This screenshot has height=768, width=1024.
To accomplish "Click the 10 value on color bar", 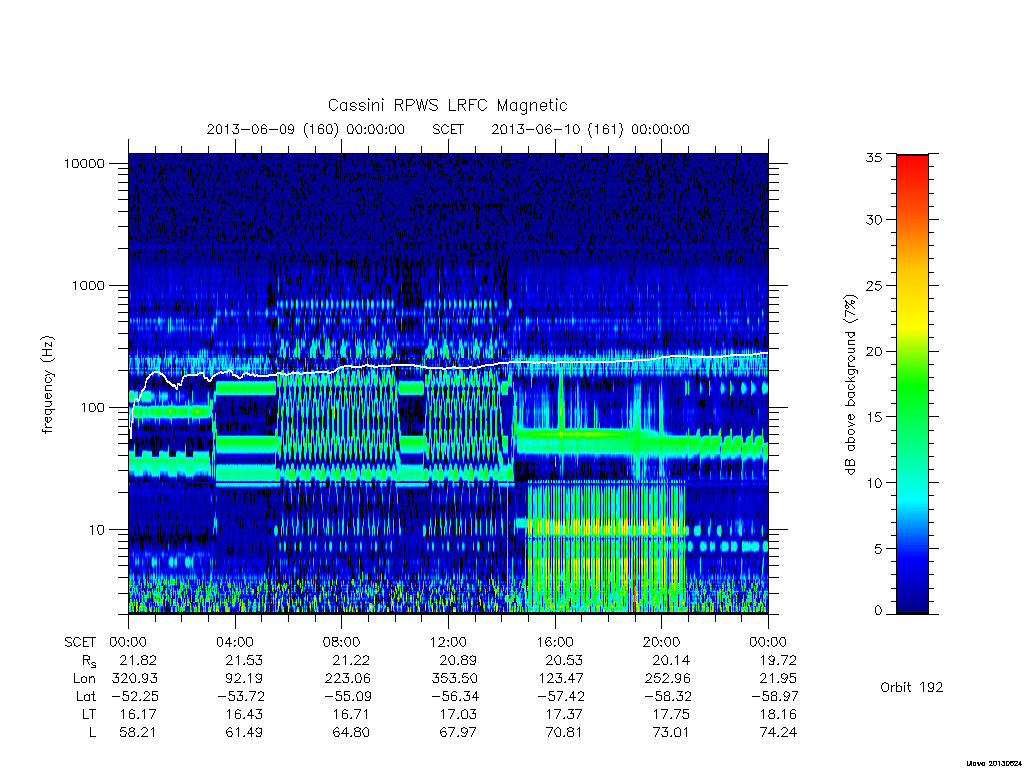I will coord(873,483).
